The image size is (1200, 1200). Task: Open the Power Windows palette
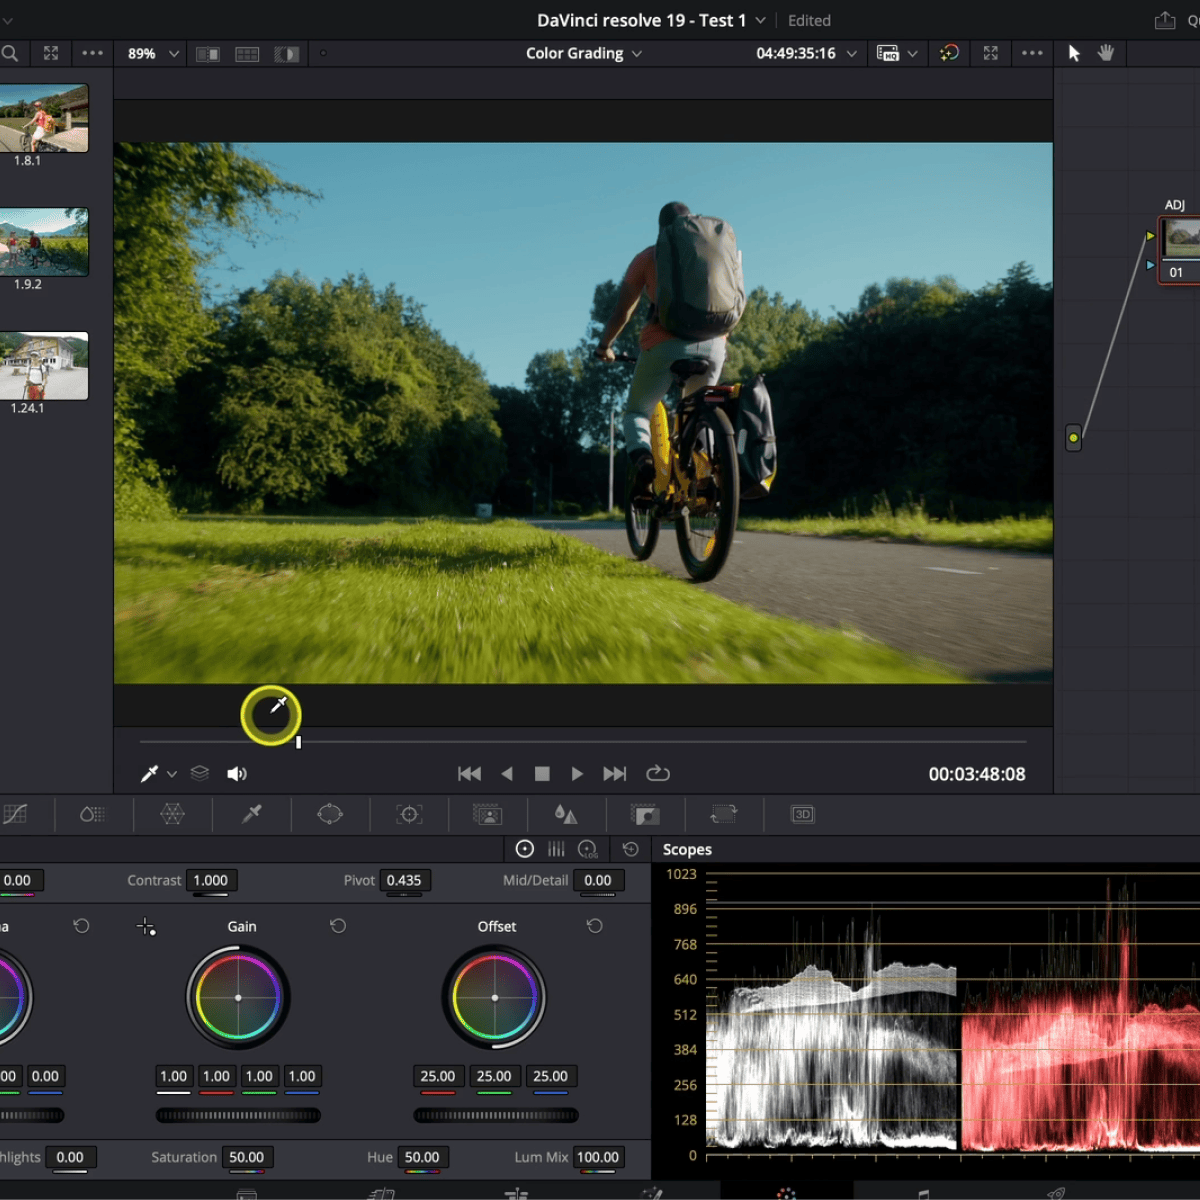(x=331, y=814)
